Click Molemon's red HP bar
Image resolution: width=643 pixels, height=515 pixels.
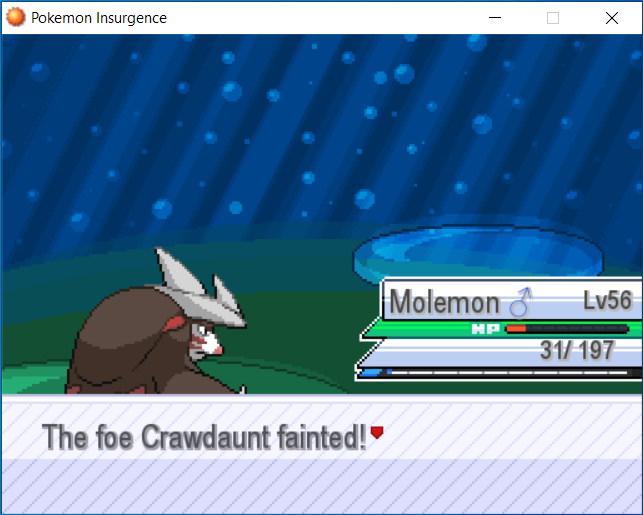[x=568, y=328]
